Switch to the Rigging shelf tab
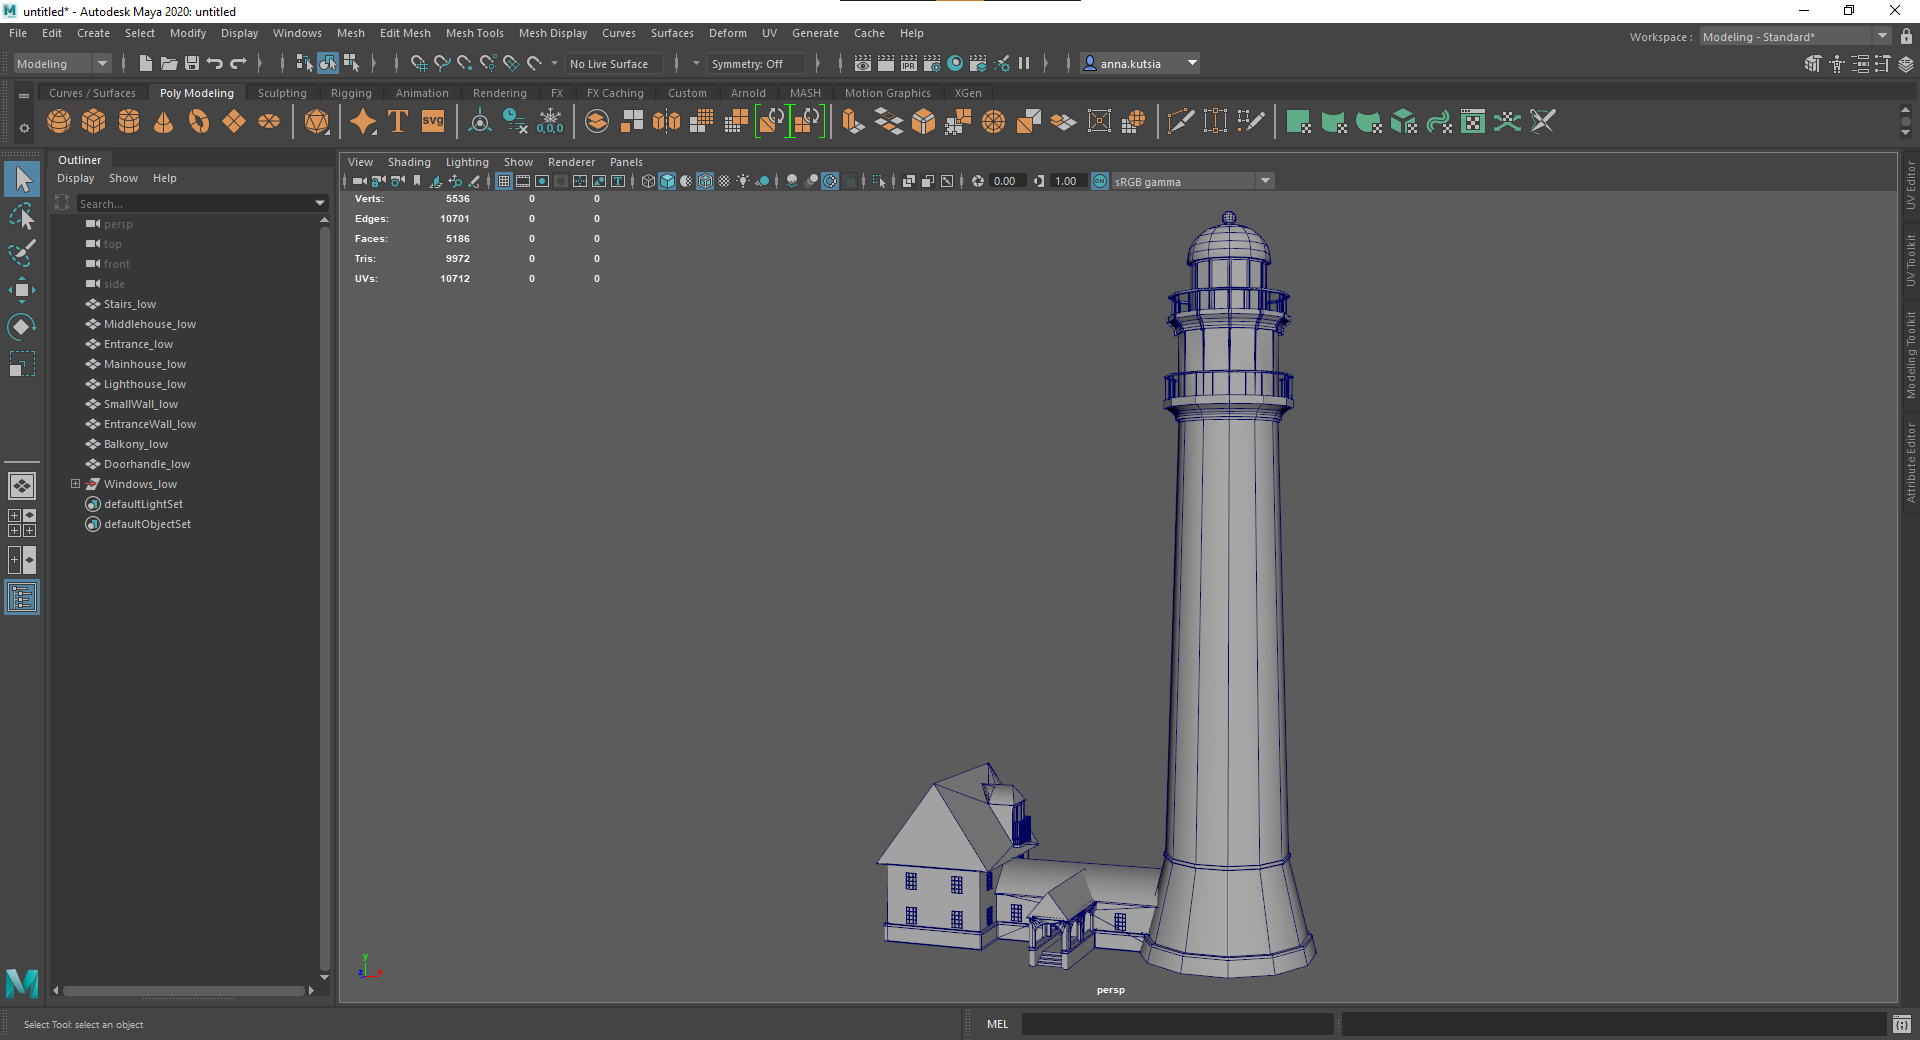Image resolution: width=1920 pixels, height=1040 pixels. (x=351, y=93)
